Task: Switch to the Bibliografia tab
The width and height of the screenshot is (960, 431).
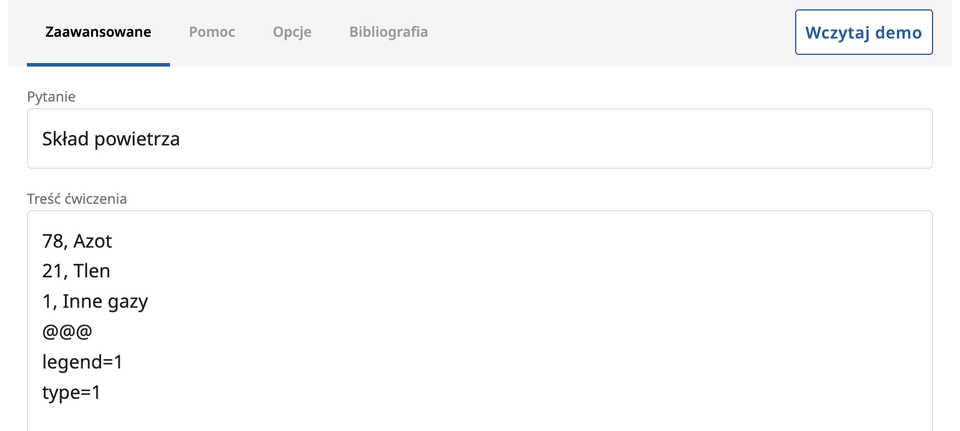Action: click(x=388, y=32)
